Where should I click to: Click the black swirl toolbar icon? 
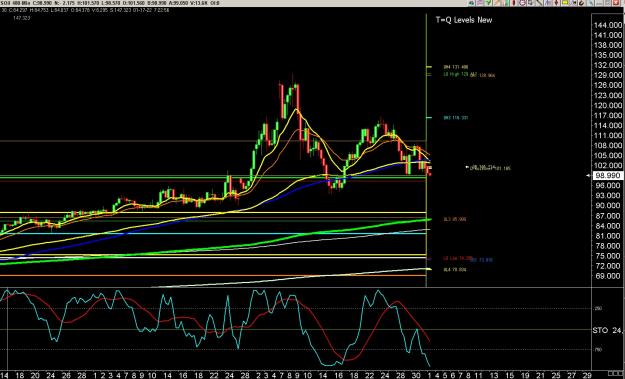(582, 3)
